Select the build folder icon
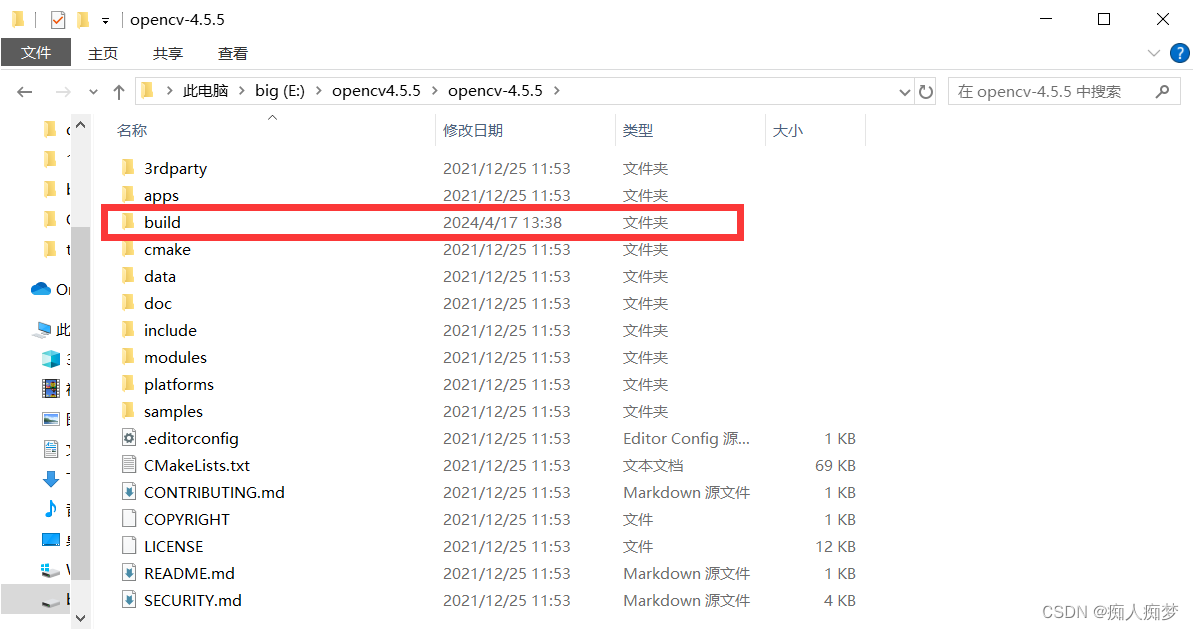1194x630 pixels. [x=128, y=222]
